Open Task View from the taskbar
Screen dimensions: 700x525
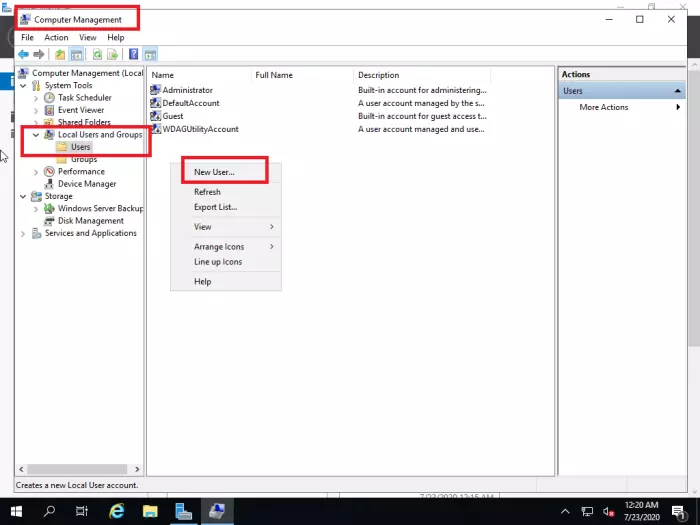[x=82, y=511]
